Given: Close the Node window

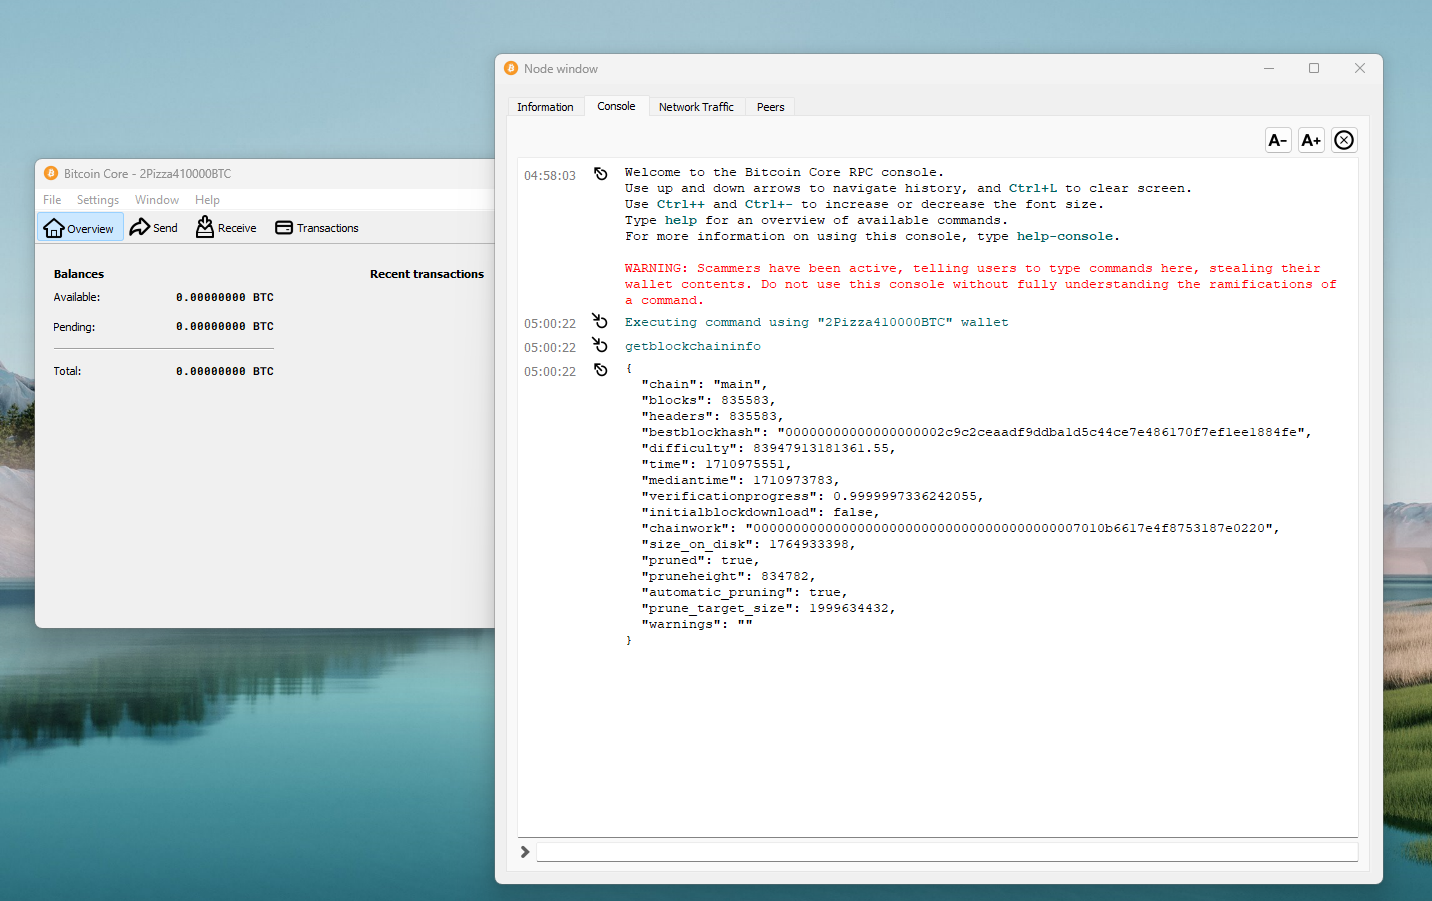Looking at the screenshot, I should [x=1359, y=68].
